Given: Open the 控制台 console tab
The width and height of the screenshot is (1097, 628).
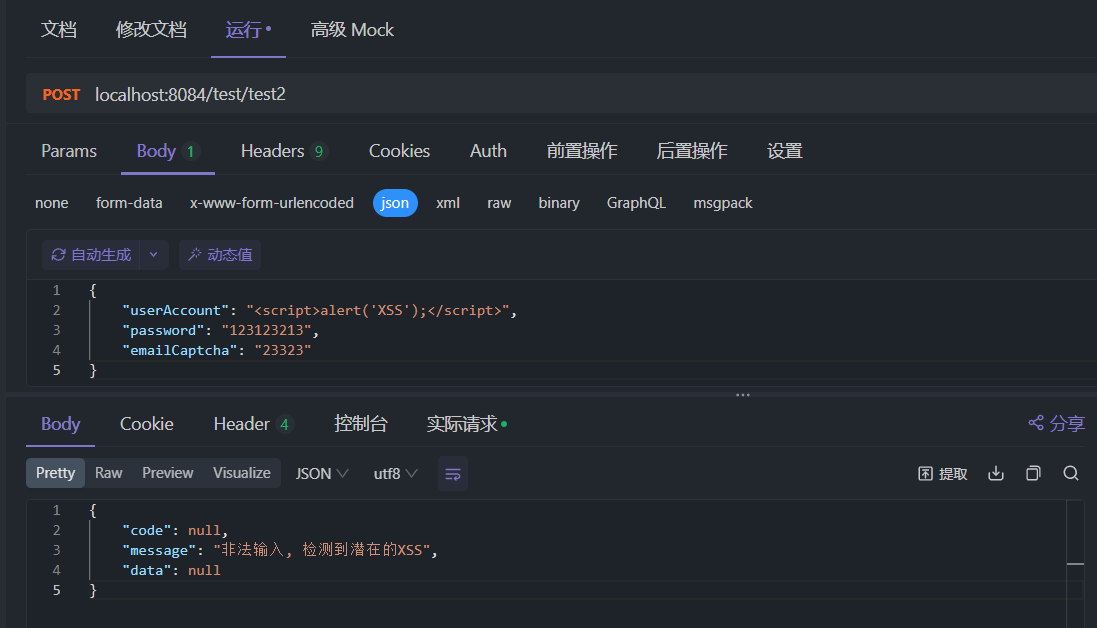Looking at the screenshot, I should (360, 424).
